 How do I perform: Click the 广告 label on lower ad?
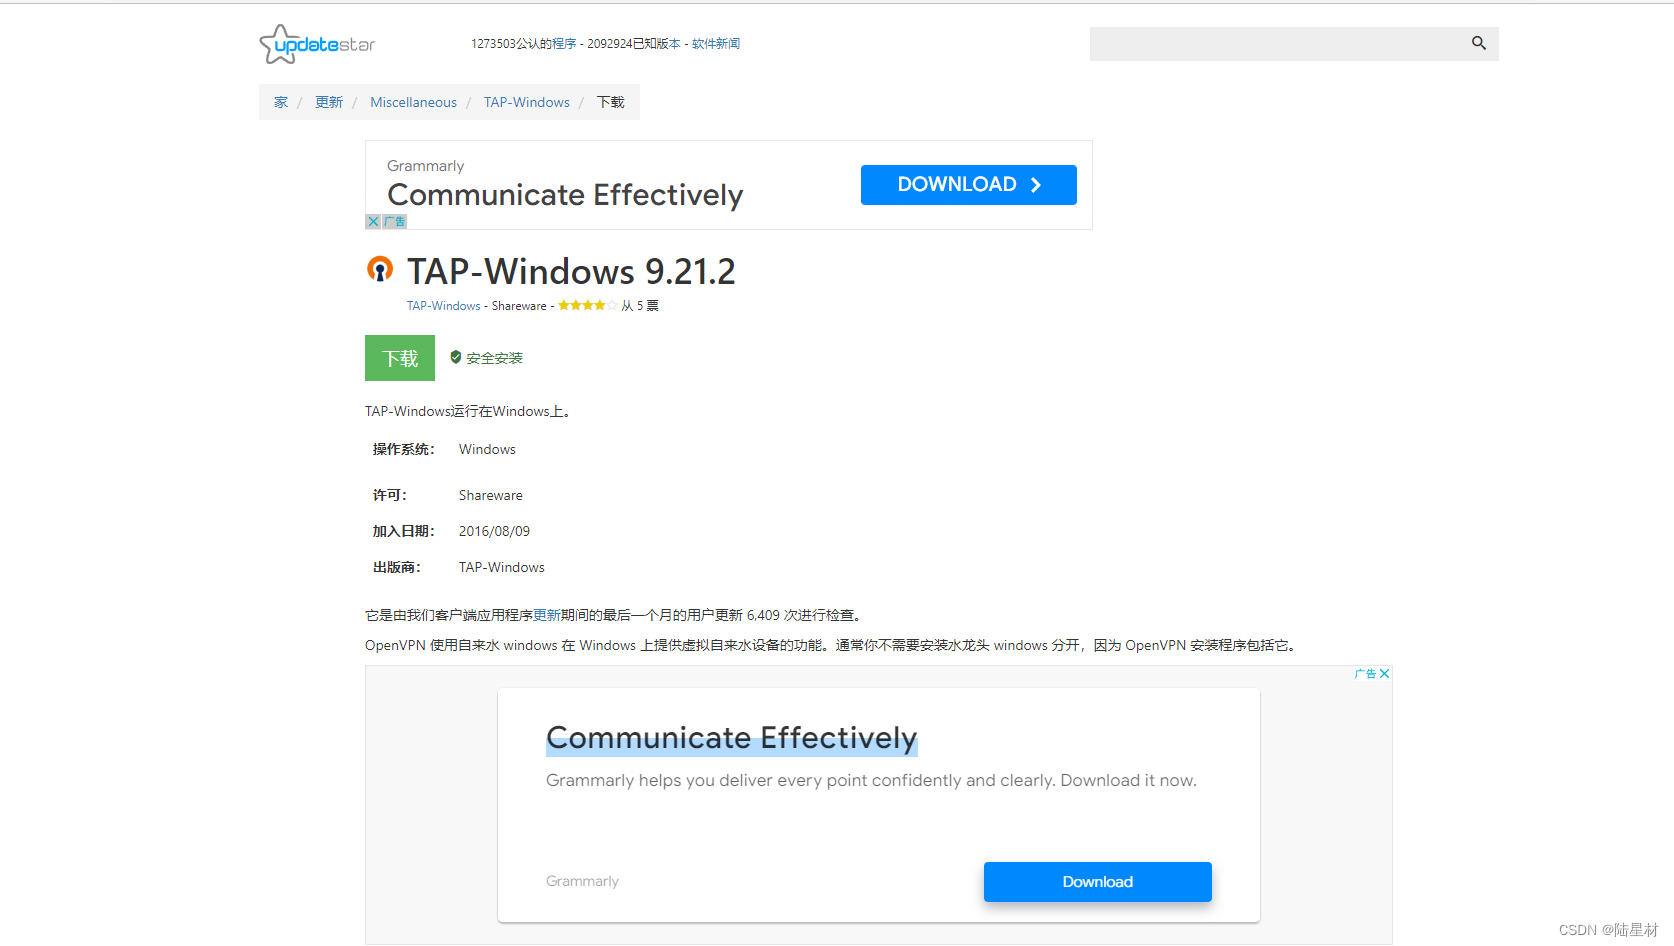click(x=1365, y=674)
